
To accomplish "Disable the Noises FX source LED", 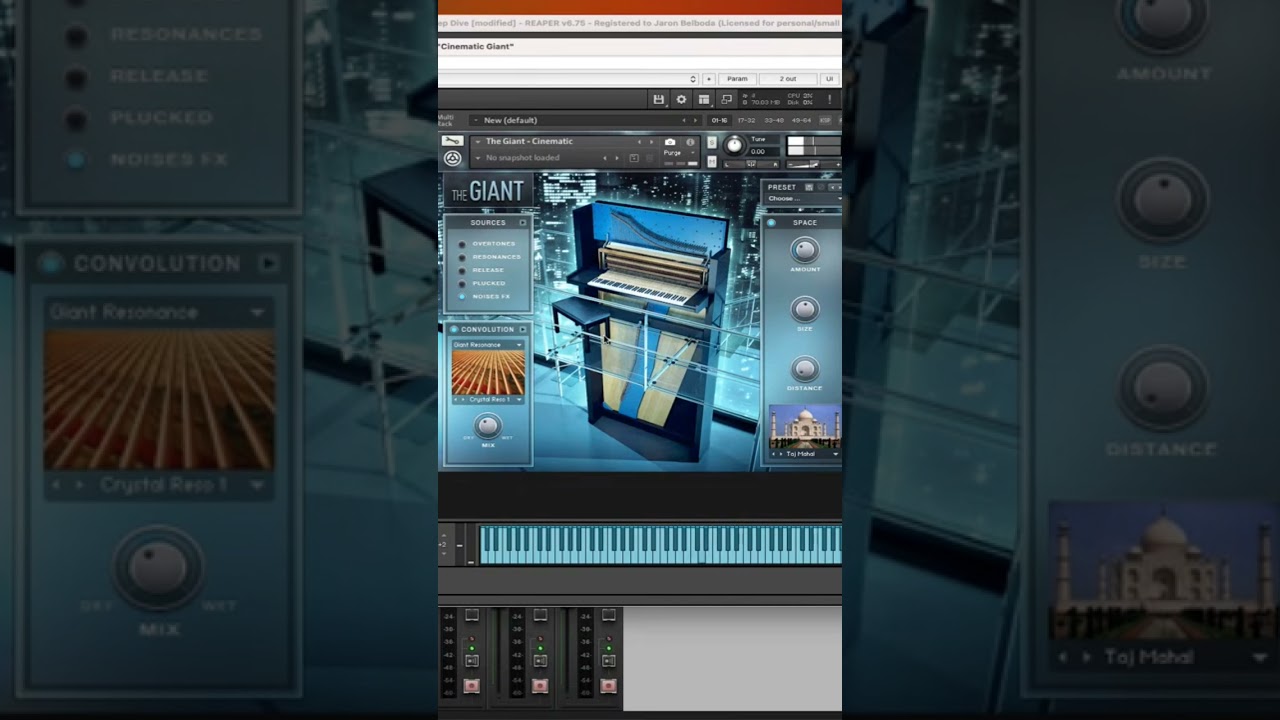I will (x=462, y=296).
